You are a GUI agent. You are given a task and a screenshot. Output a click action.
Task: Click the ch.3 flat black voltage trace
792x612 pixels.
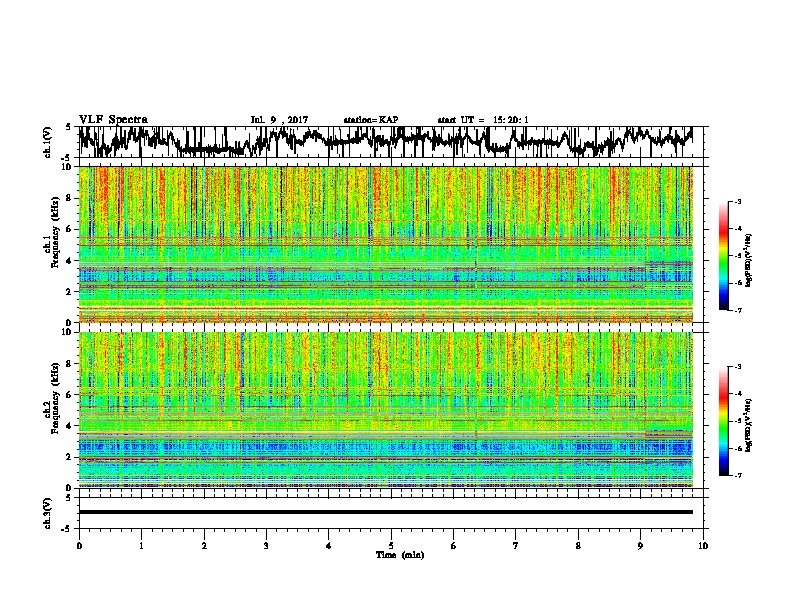(x=385, y=512)
